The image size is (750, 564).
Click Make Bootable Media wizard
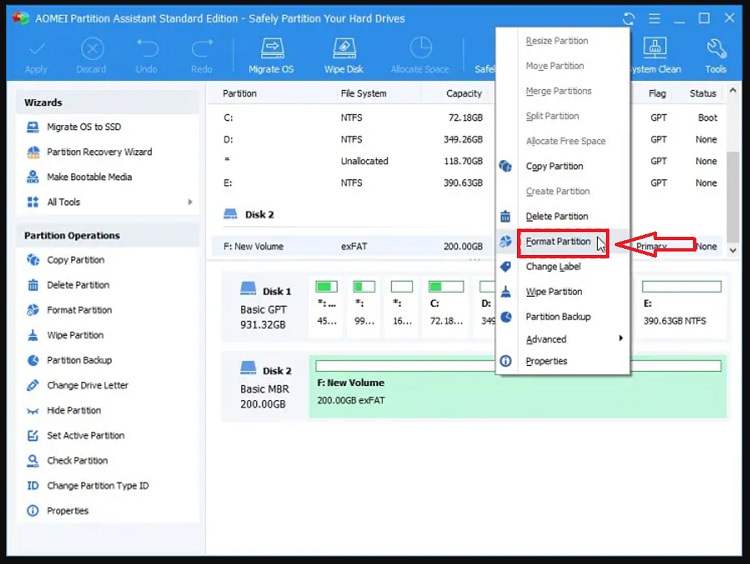coord(89,177)
